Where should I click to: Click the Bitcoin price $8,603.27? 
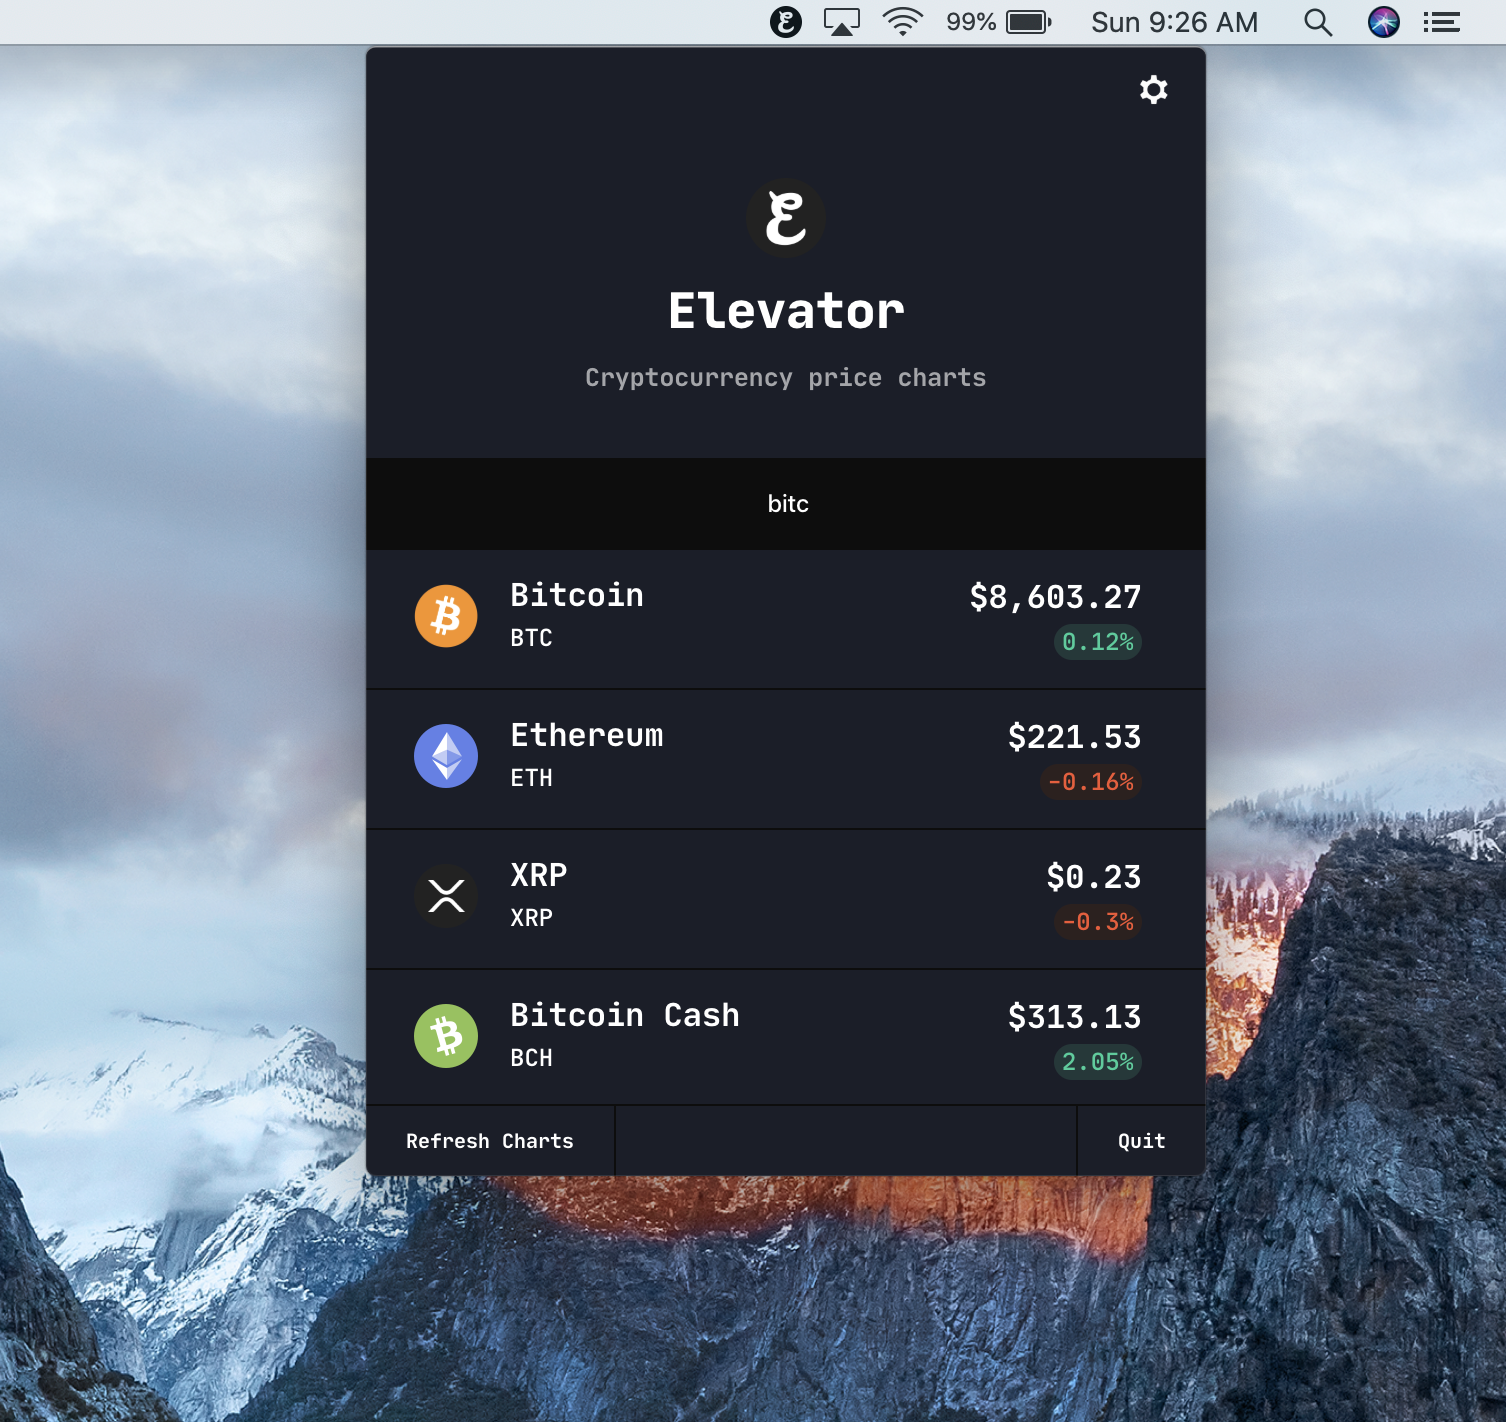tap(1055, 597)
